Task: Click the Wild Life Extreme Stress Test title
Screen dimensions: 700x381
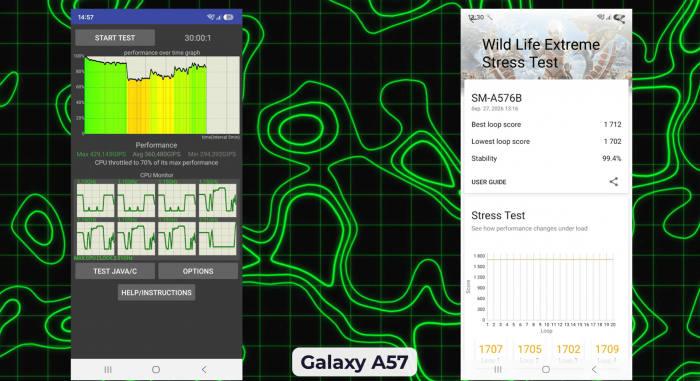Action: coord(541,54)
